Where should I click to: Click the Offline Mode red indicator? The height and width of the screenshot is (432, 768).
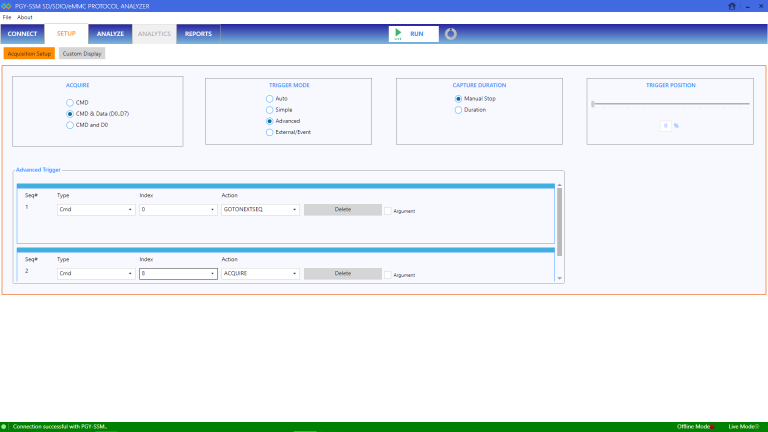coord(713,427)
